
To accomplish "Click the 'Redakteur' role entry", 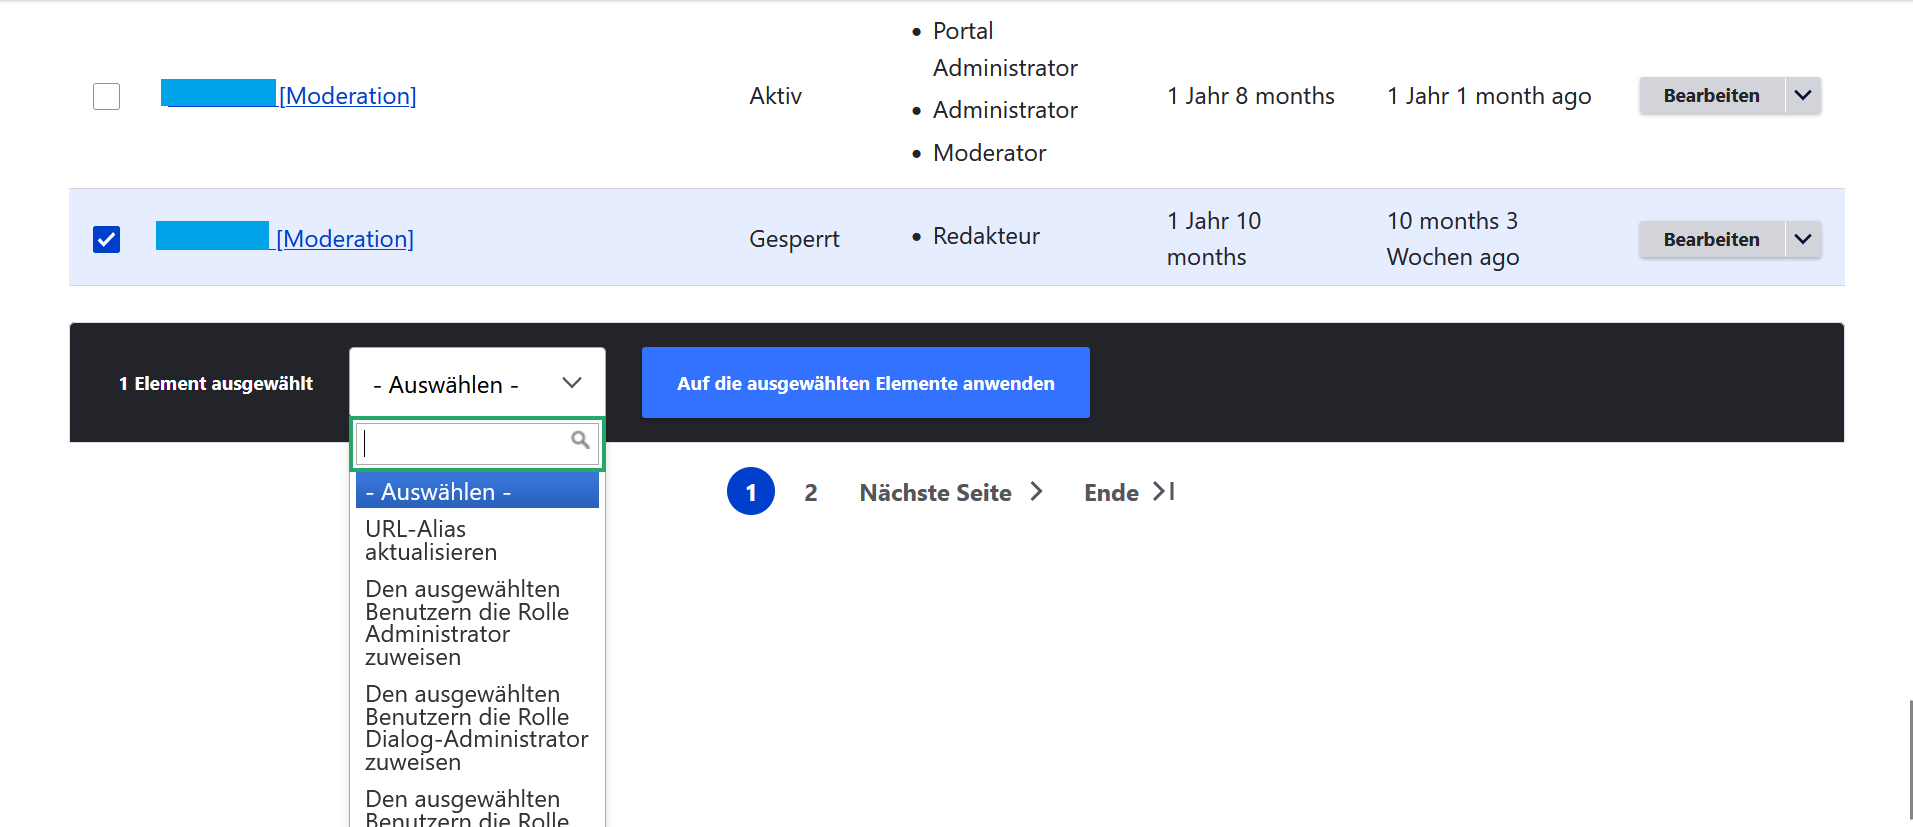I will coord(986,236).
